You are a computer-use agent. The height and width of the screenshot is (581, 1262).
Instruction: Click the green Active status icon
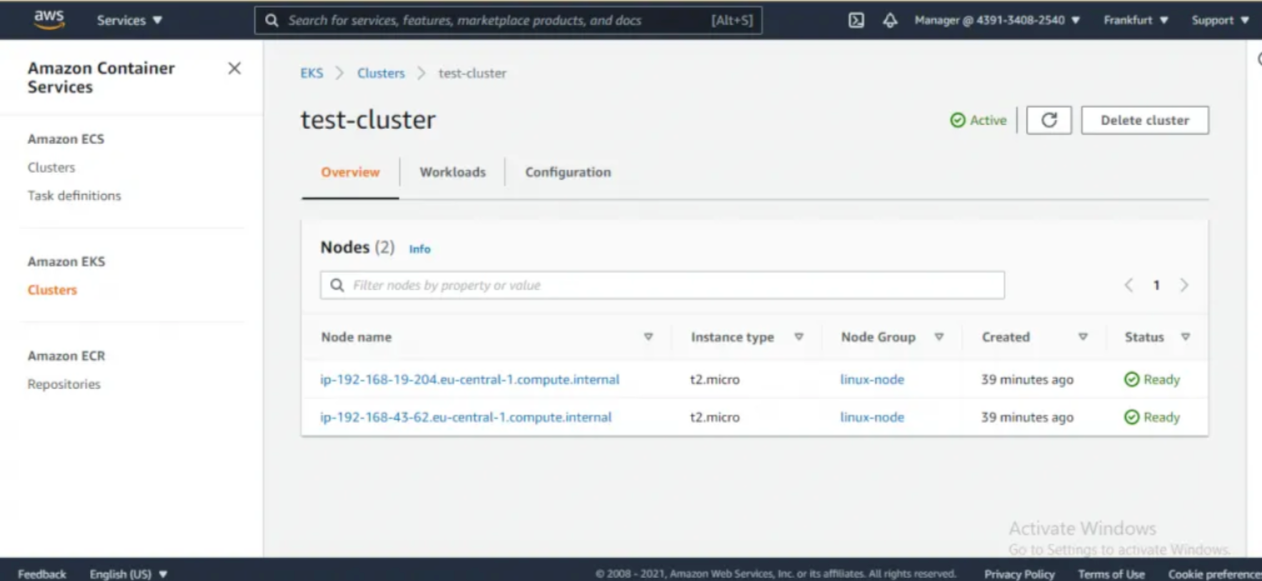click(958, 120)
